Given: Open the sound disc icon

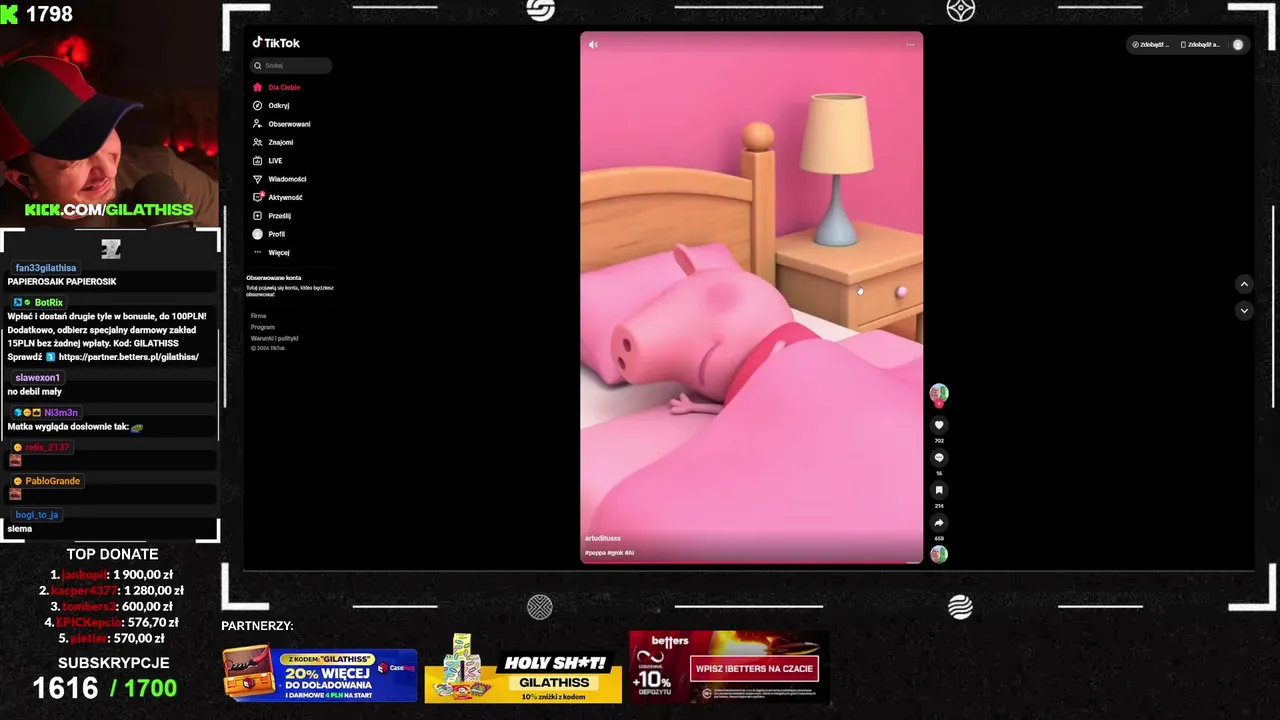Looking at the screenshot, I should click(938, 554).
